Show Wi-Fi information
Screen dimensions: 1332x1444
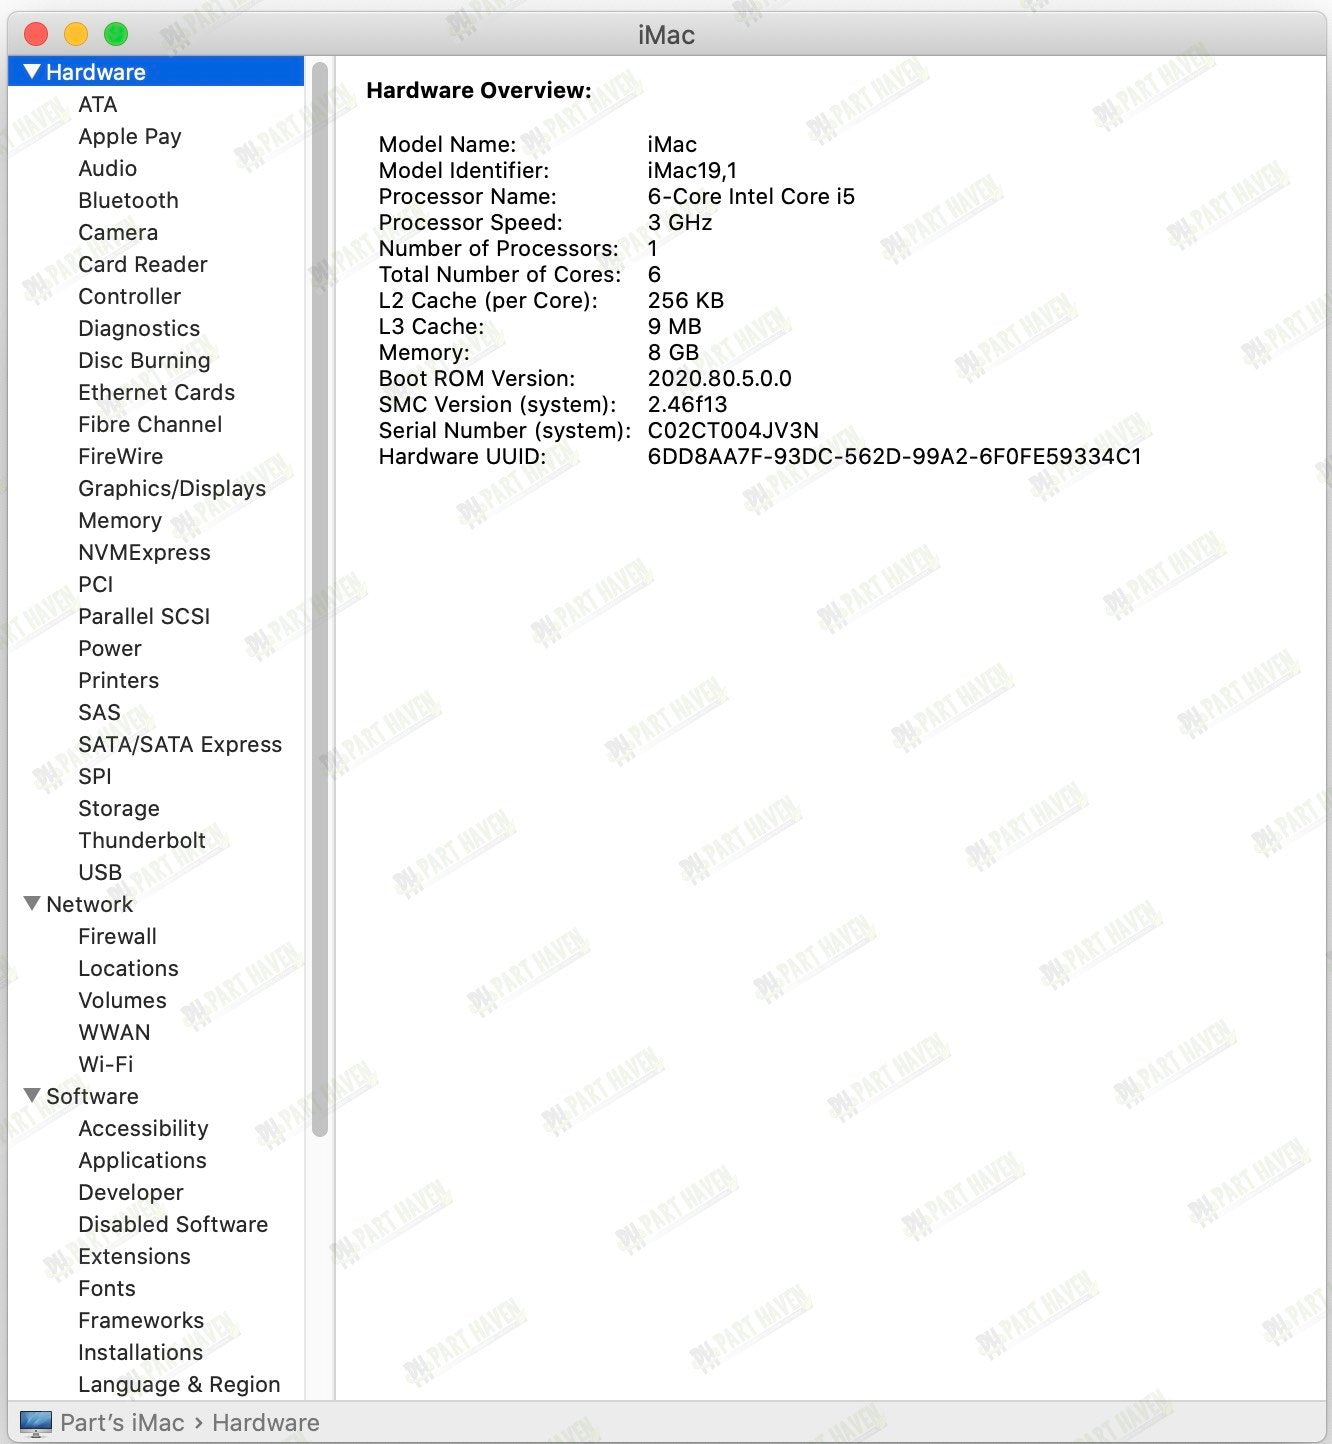tap(105, 1064)
